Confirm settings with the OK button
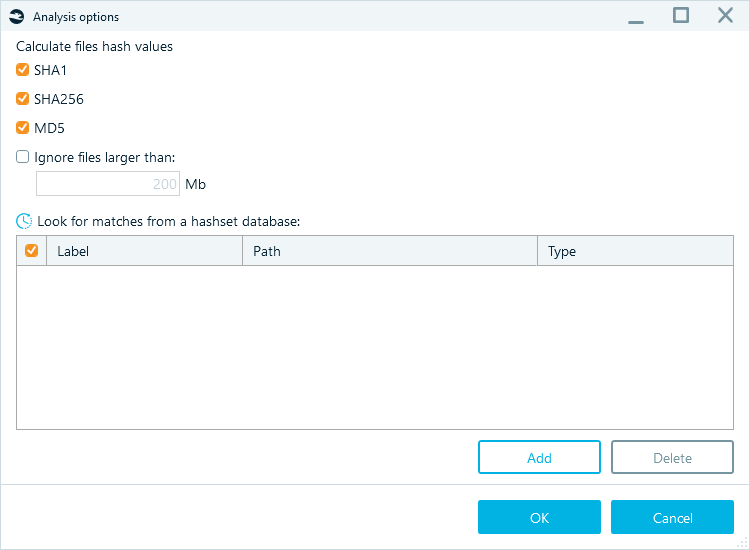This screenshot has width=750, height=550. click(539, 517)
